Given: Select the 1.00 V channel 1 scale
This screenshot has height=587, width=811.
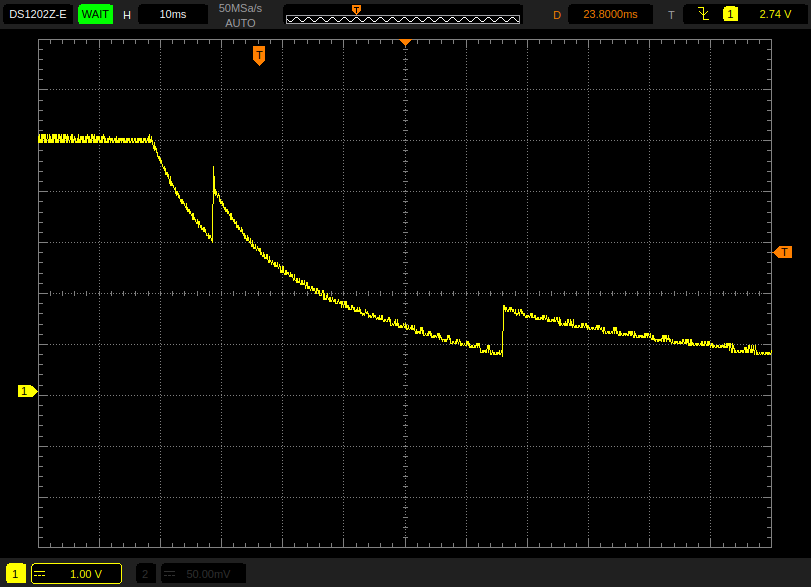Looking at the screenshot, I should tap(86, 574).
